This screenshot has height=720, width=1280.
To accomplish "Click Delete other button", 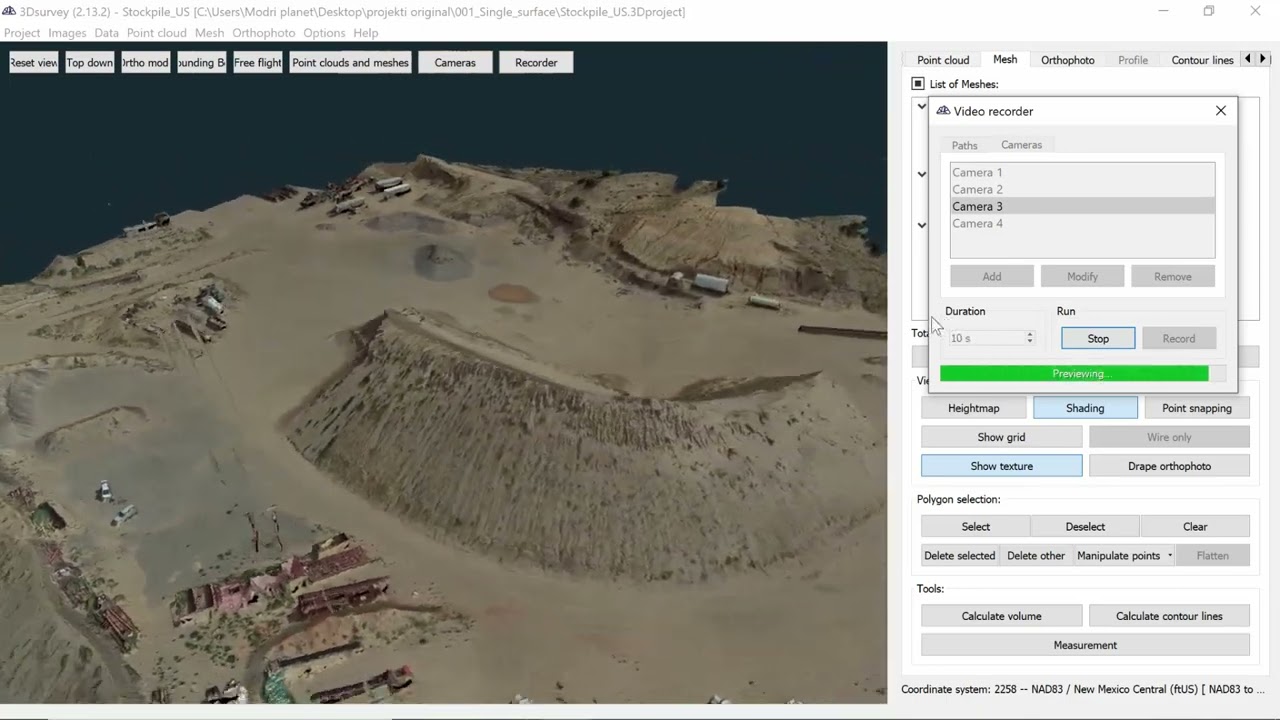I will tap(1036, 556).
